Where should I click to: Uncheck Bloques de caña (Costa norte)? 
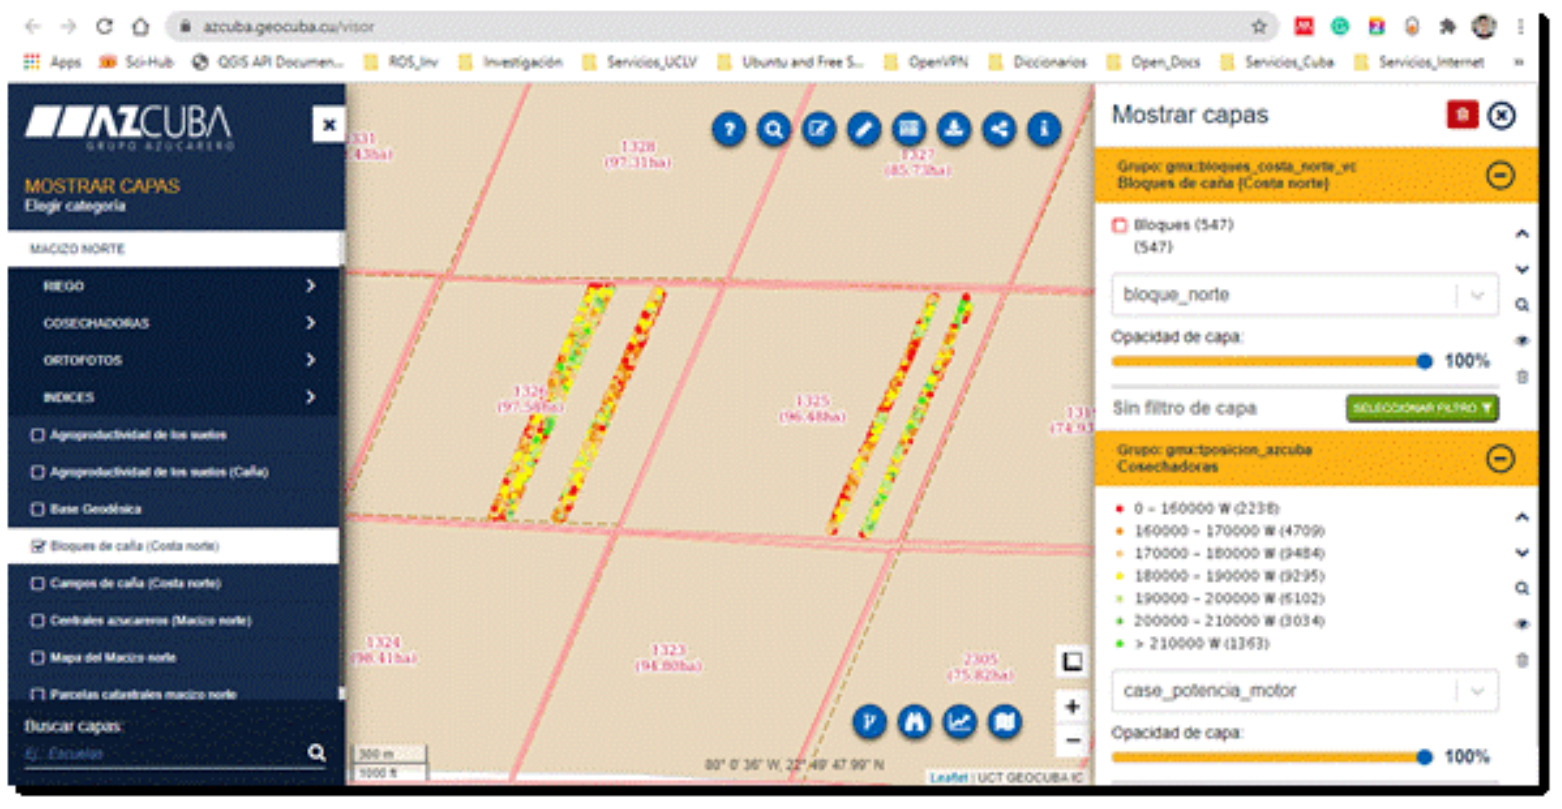[38, 546]
